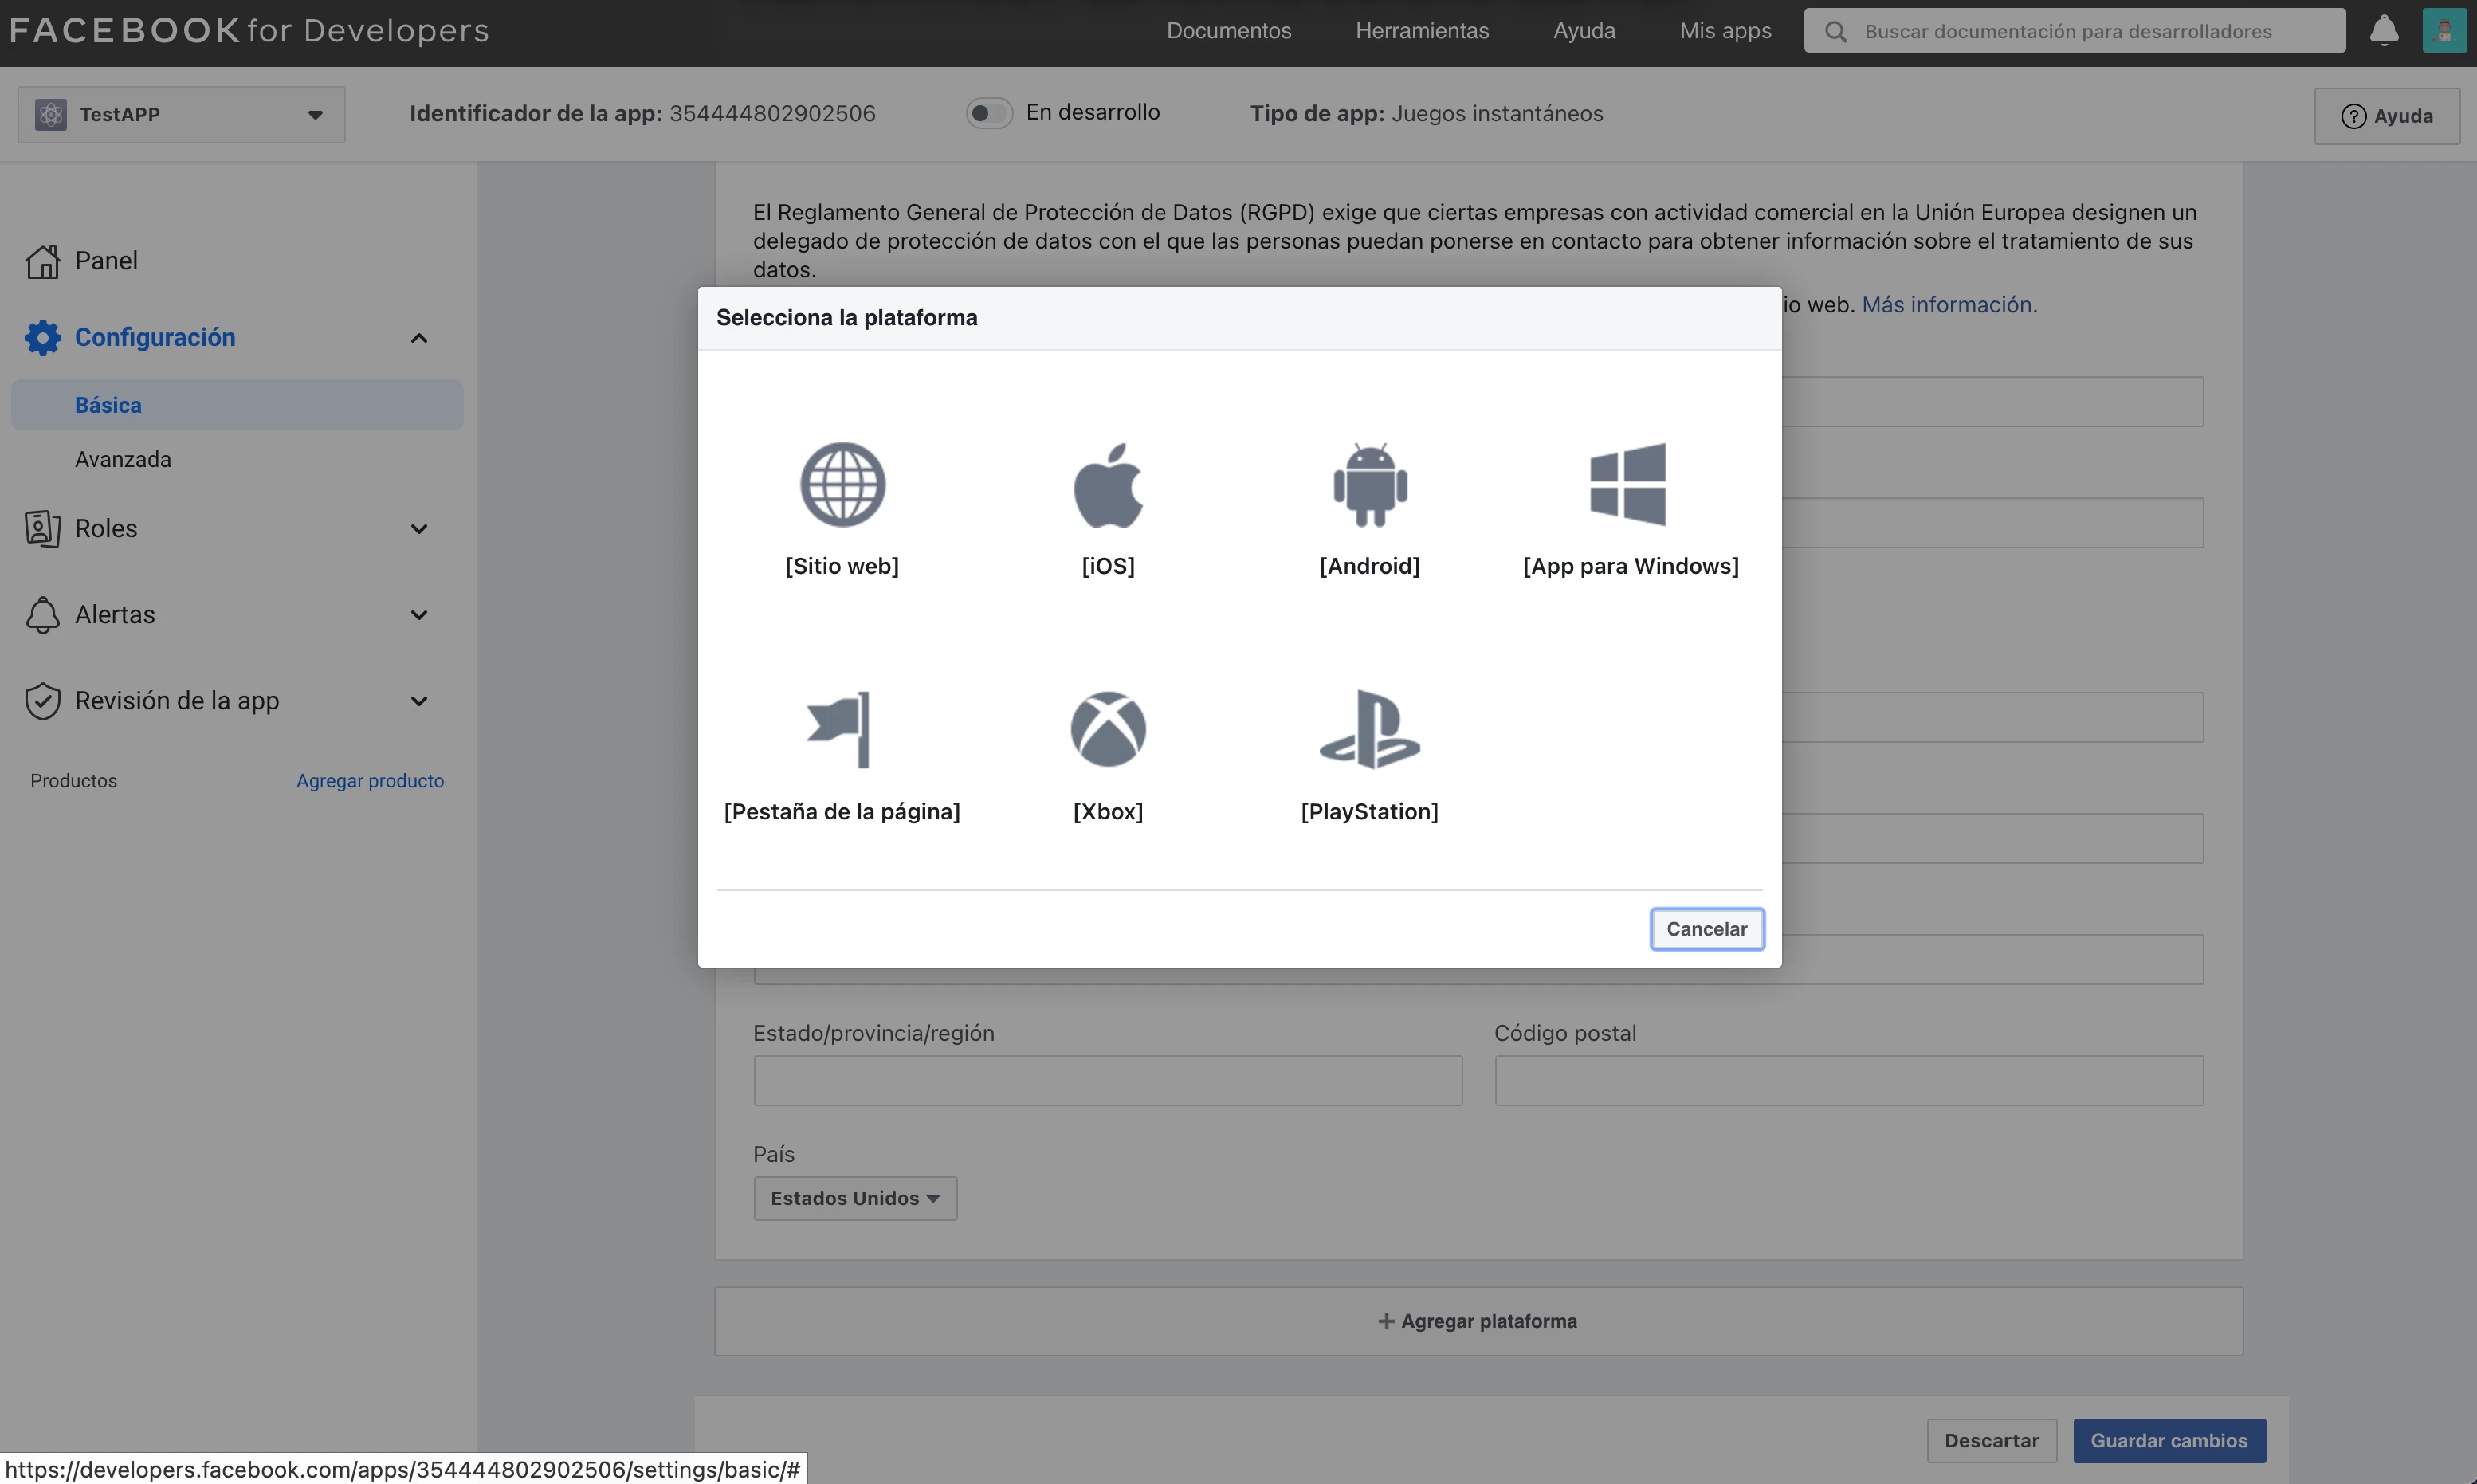Open the notifications bell icon

point(2383,31)
